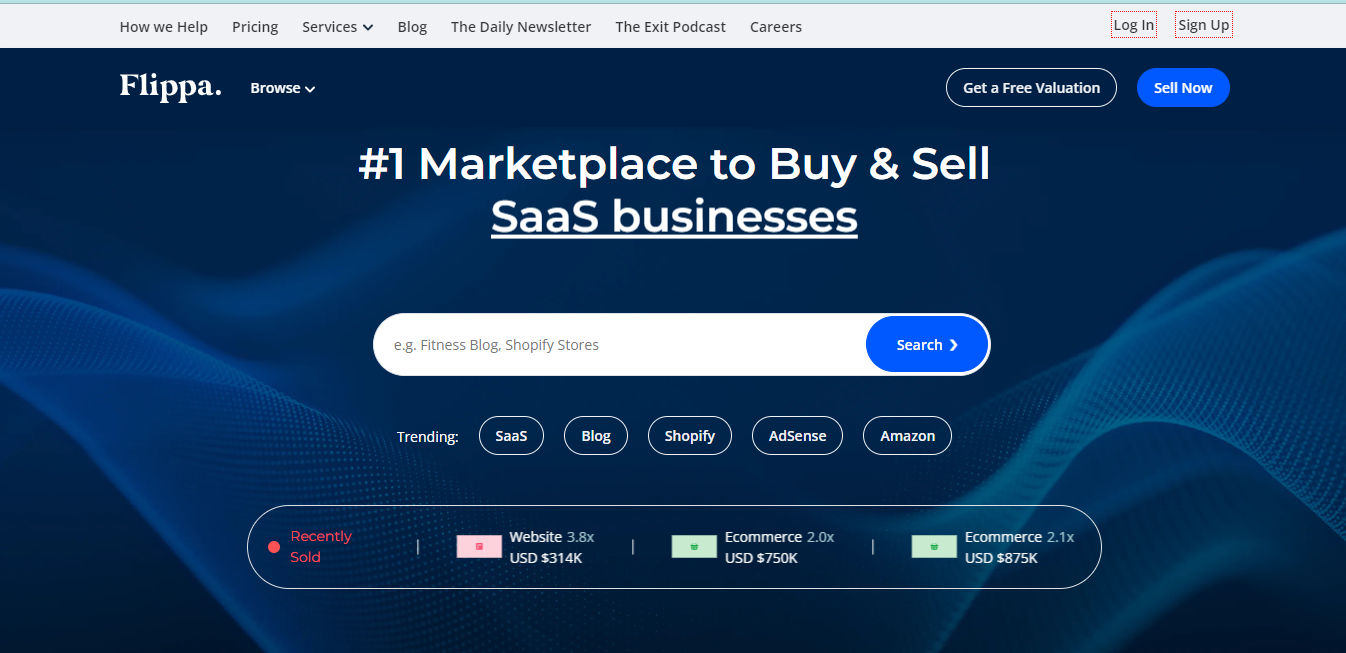Select the AdSense trending tag
The image size is (1346, 653).
coord(797,436)
